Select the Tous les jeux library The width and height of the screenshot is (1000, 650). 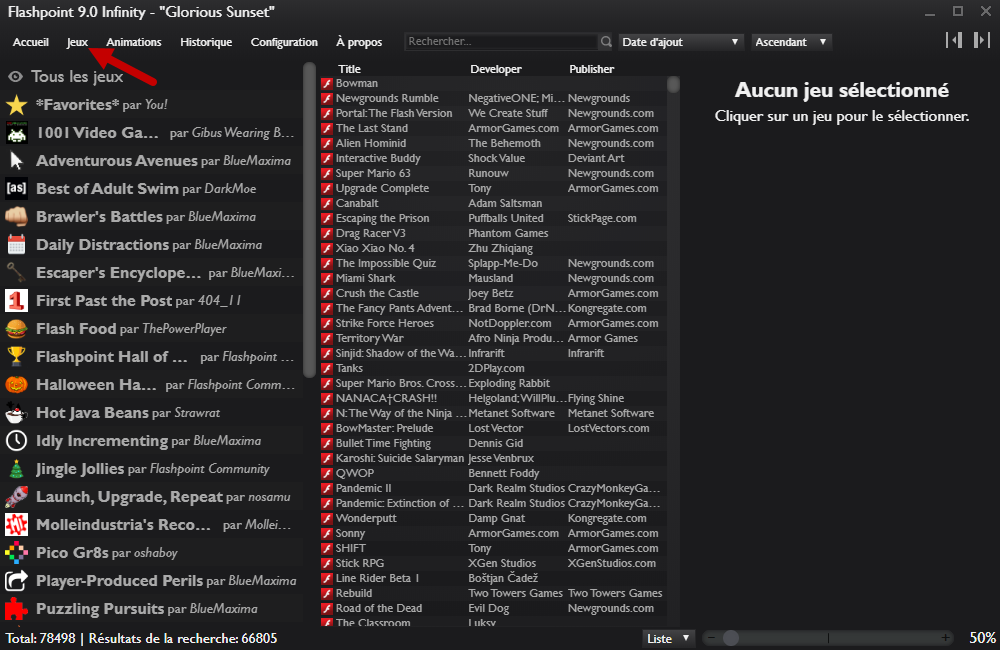[x=152, y=77]
